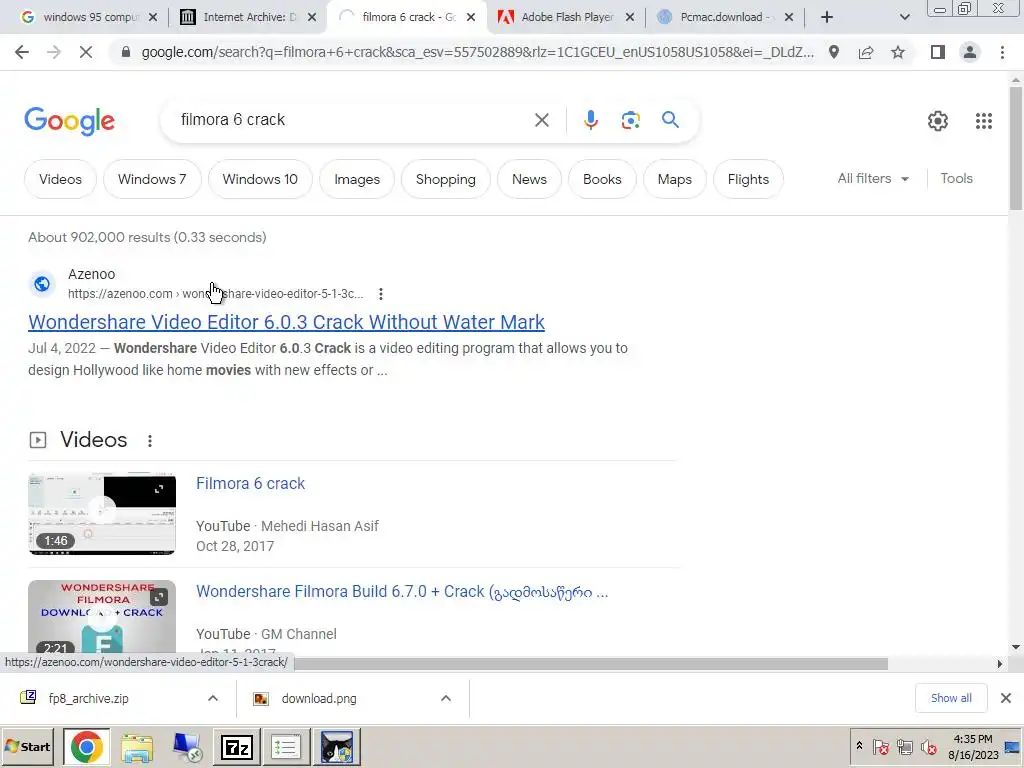Open the cat icon taskbar app
This screenshot has height=768, width=1024.
[336, 747]
